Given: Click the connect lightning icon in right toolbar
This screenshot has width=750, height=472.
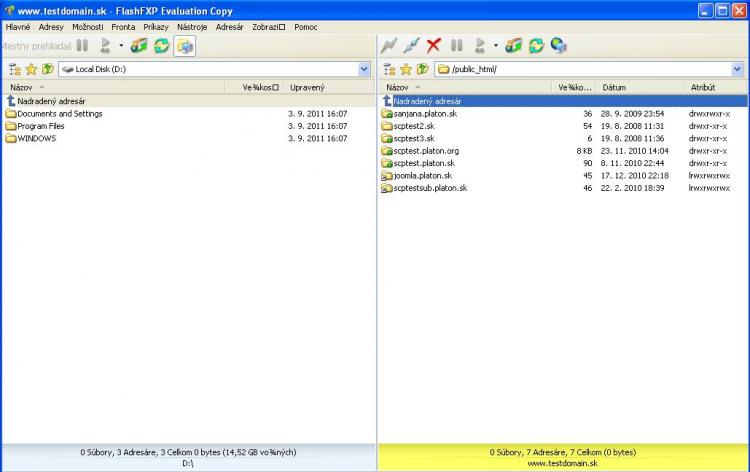Looking at the screenshot, I should [389, 46].
